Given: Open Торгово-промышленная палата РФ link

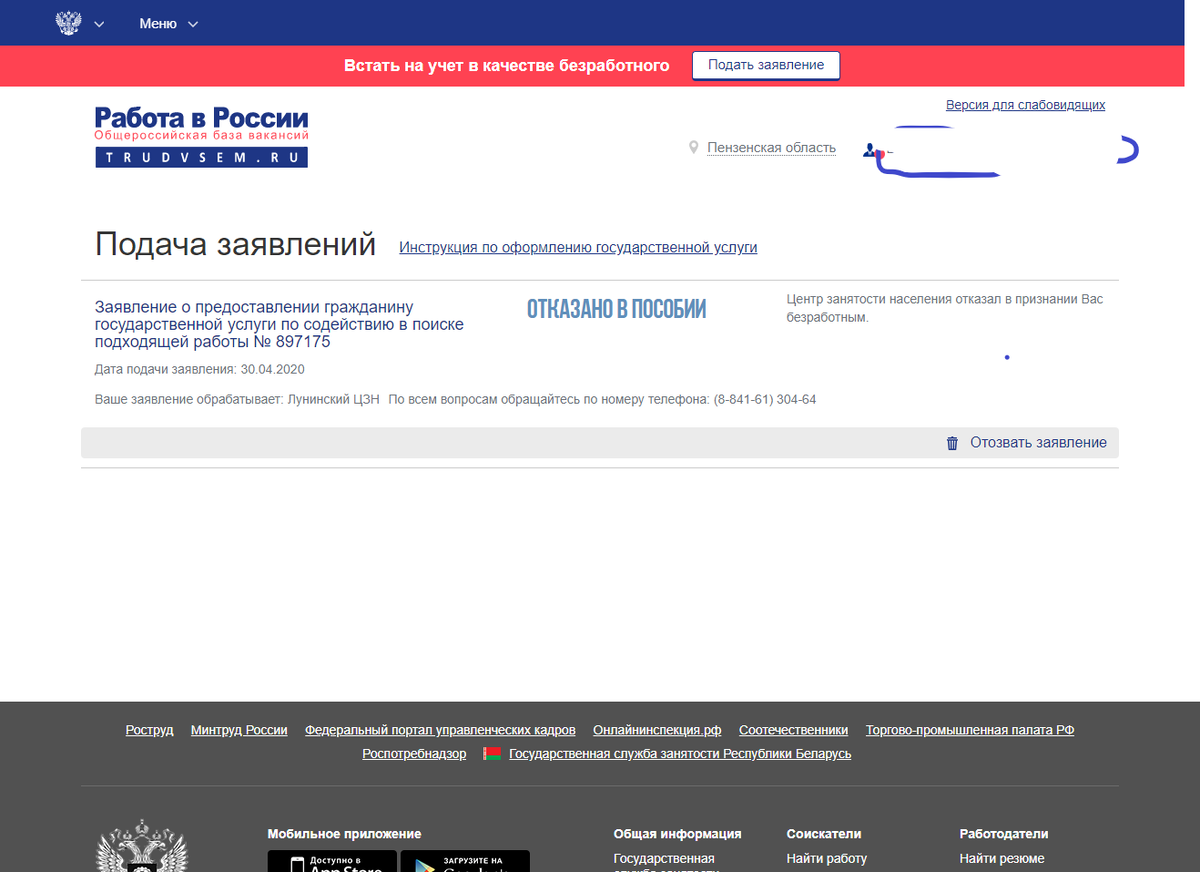Looking at the screenshot, I should click(x=970, y=731).
